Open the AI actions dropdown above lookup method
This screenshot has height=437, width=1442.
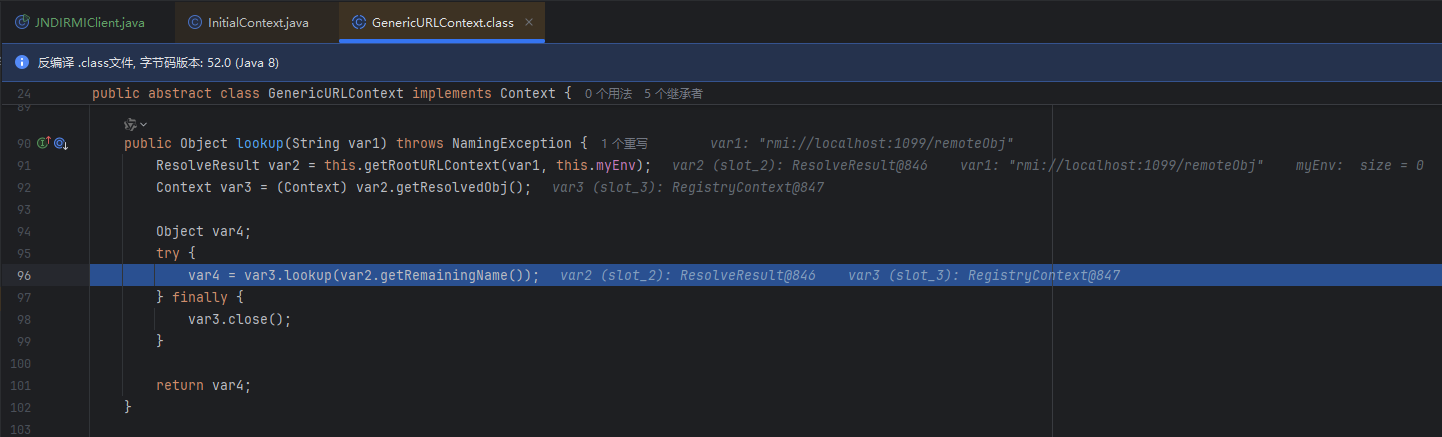[135, 124]
